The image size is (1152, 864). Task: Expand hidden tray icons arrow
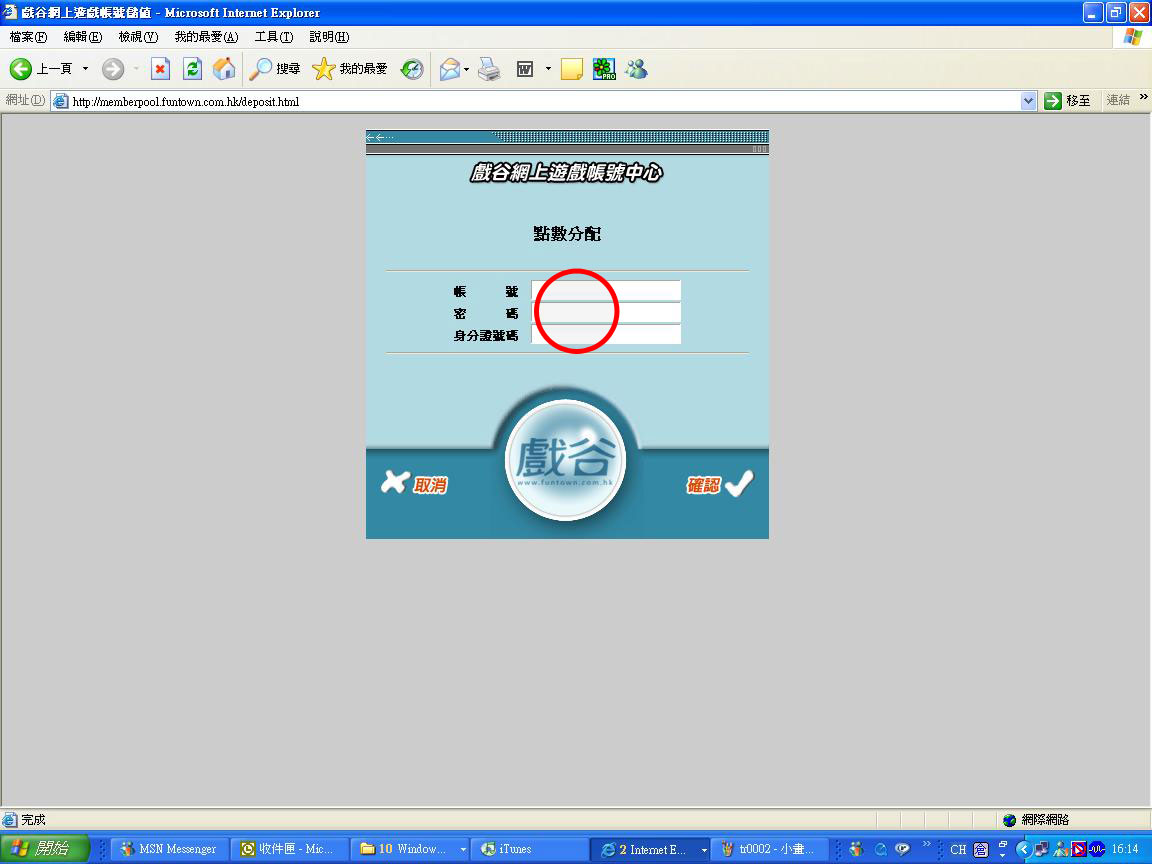1023,849
